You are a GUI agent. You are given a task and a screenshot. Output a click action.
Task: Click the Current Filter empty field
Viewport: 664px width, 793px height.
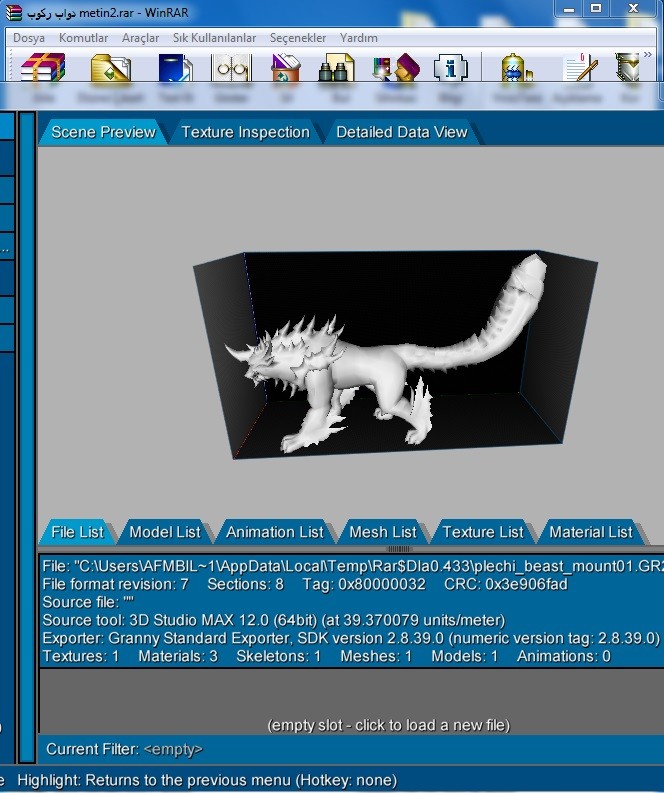point(173,749)
